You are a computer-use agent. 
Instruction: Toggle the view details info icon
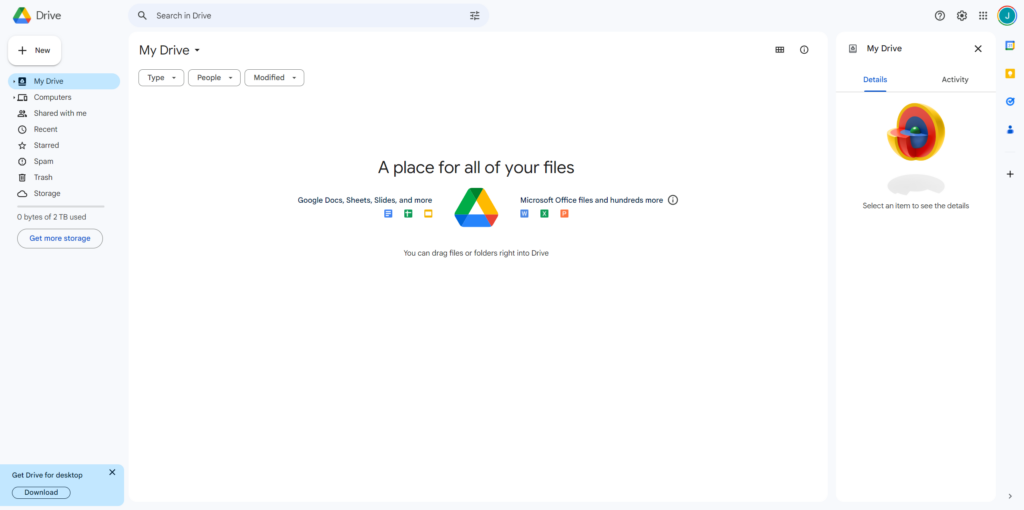click(x=804, y=50)
